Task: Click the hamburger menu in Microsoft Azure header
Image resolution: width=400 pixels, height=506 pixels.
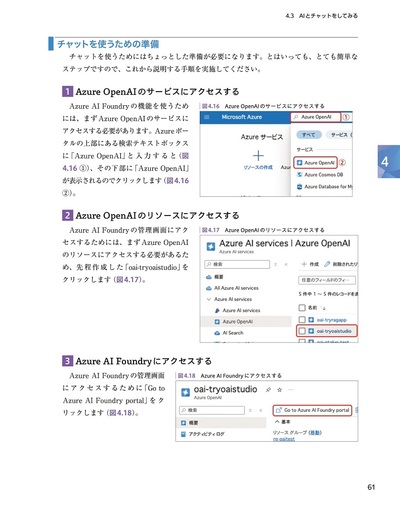Action: (207, 117)
